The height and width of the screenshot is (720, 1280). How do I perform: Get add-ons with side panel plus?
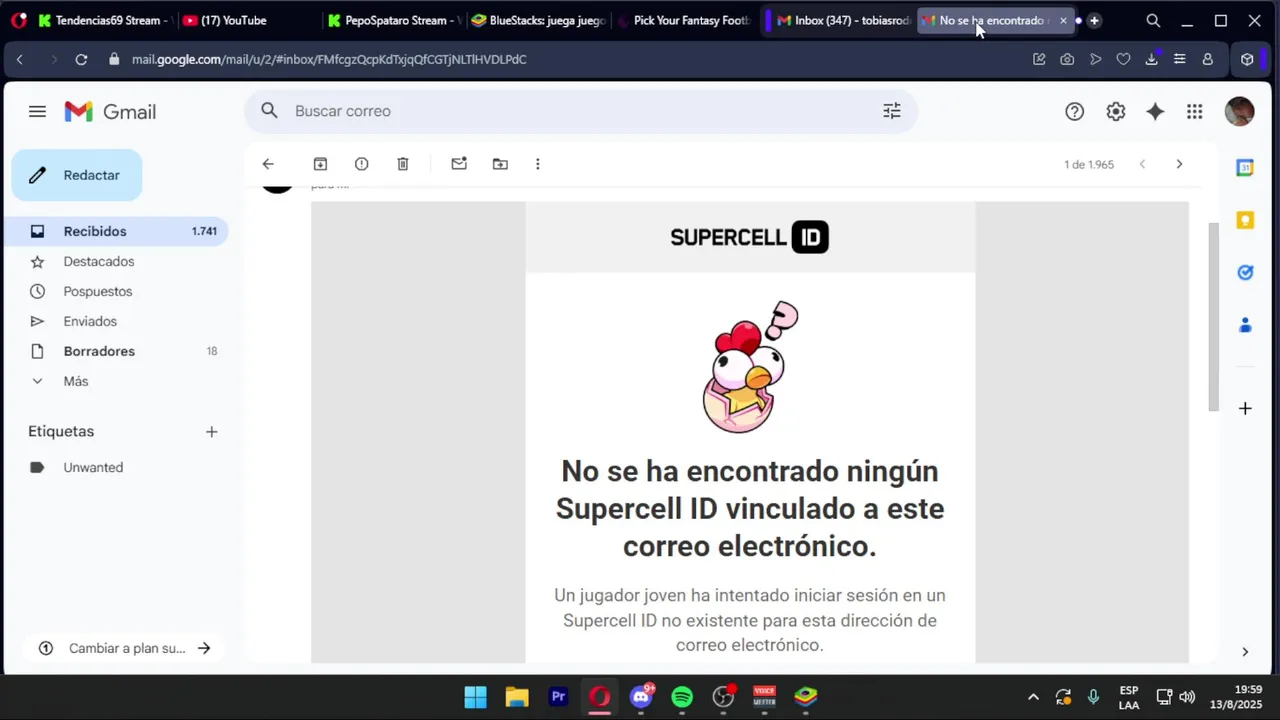(x=1245, y=408)
